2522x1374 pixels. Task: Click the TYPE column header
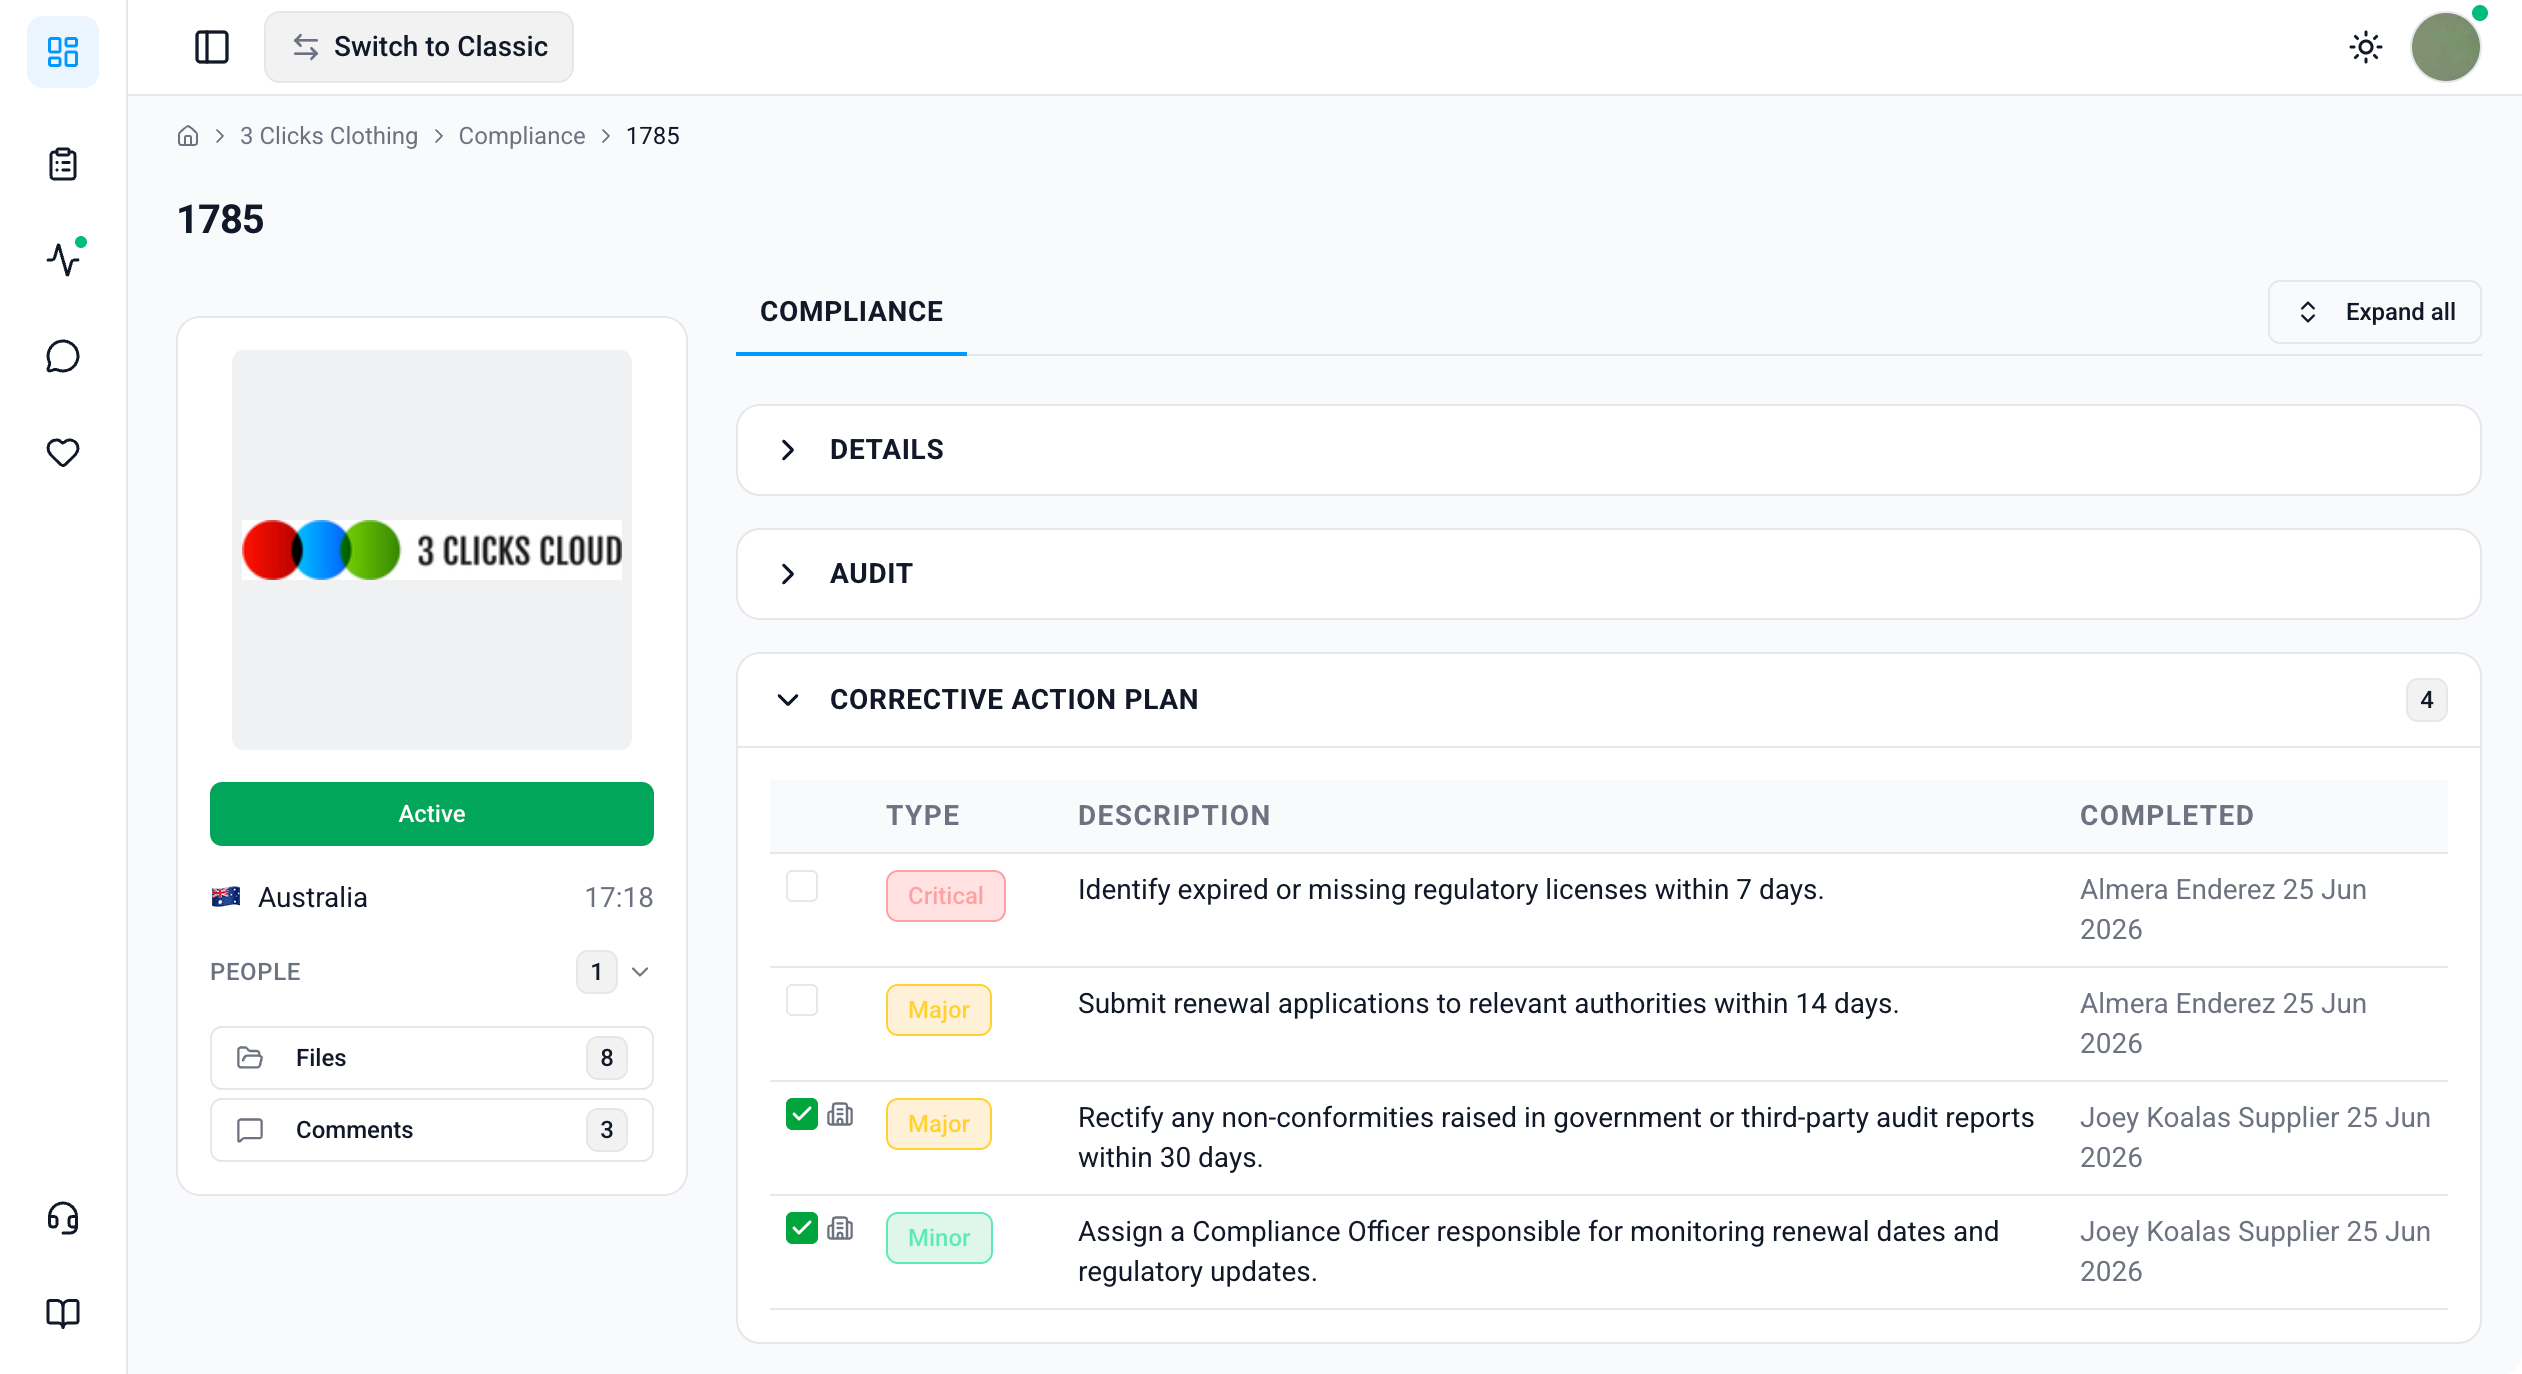pos(923,816)
